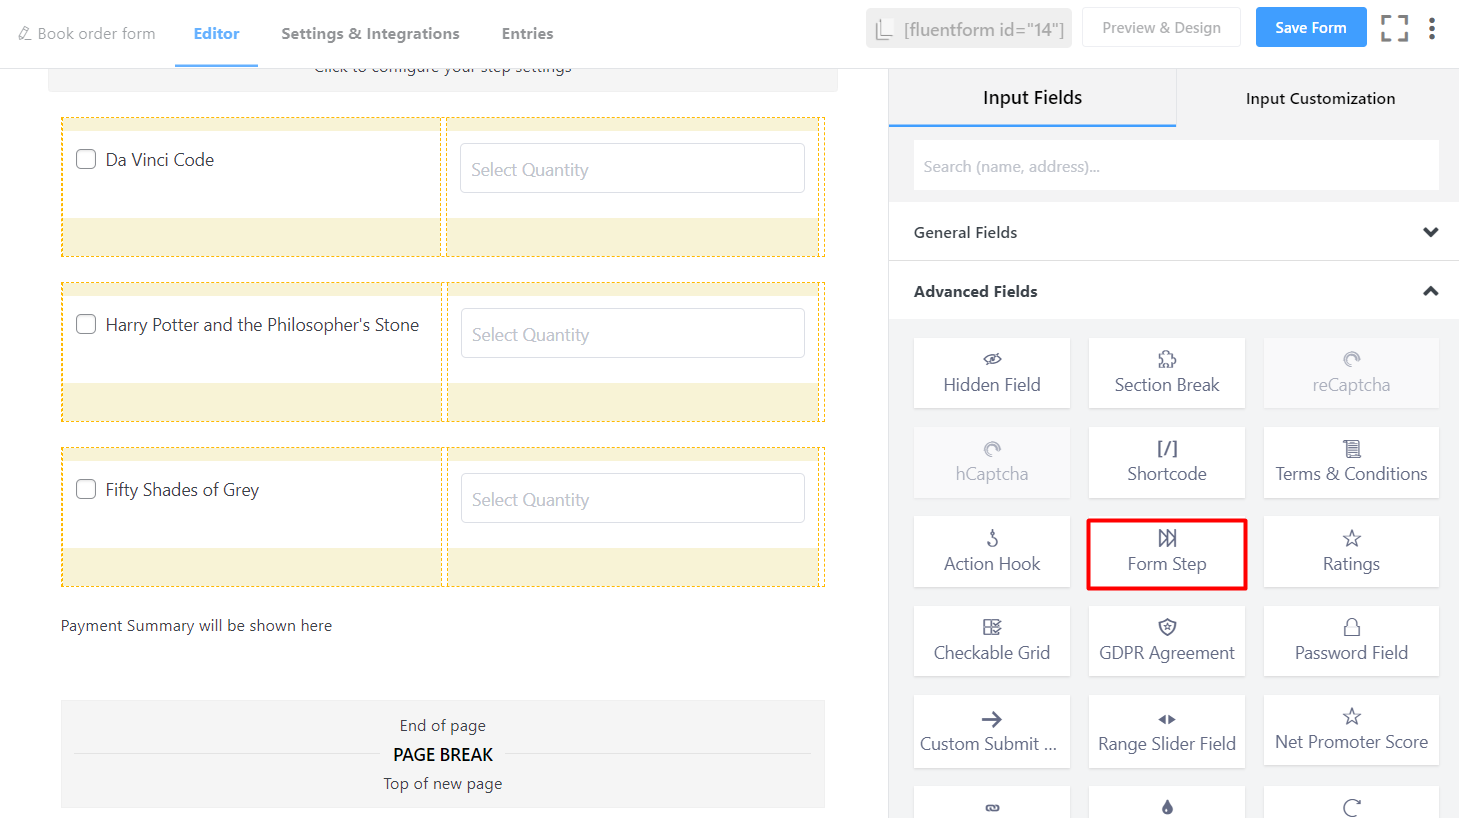The image size is (1459, 818).
Task: Insert the Ratings field
Action: pyautogui.click(x=1350, y=552)
